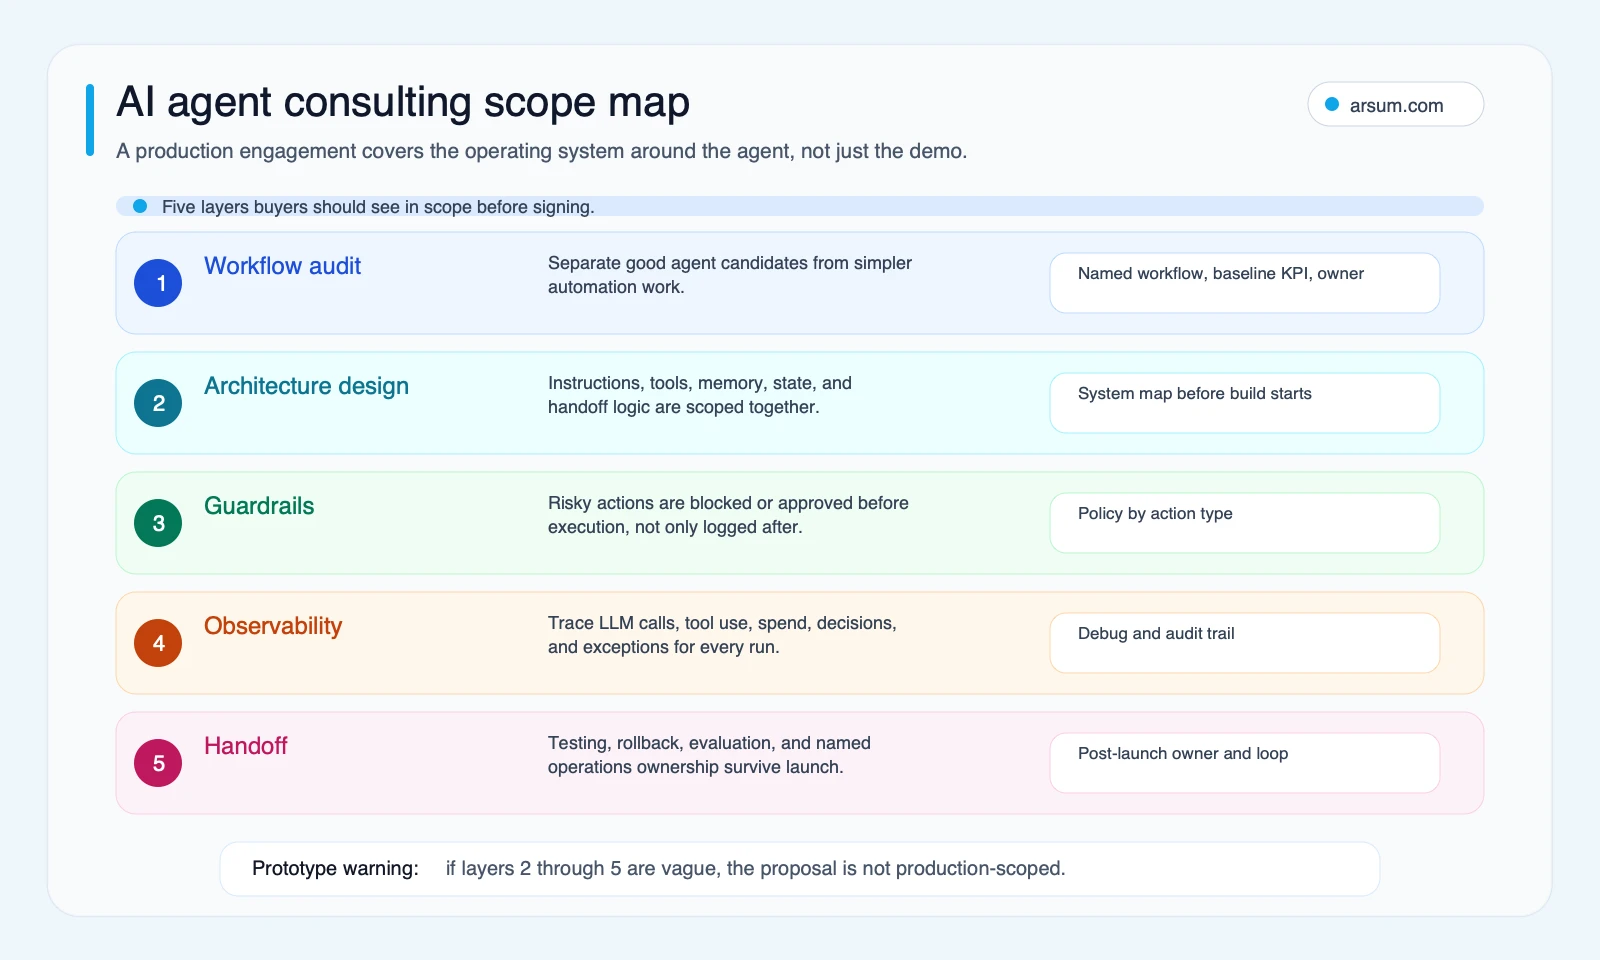The image size is (1600, 960).
Task: Click the number 1 circle badge
Action: pyautogui.click(x=158, y=283)
